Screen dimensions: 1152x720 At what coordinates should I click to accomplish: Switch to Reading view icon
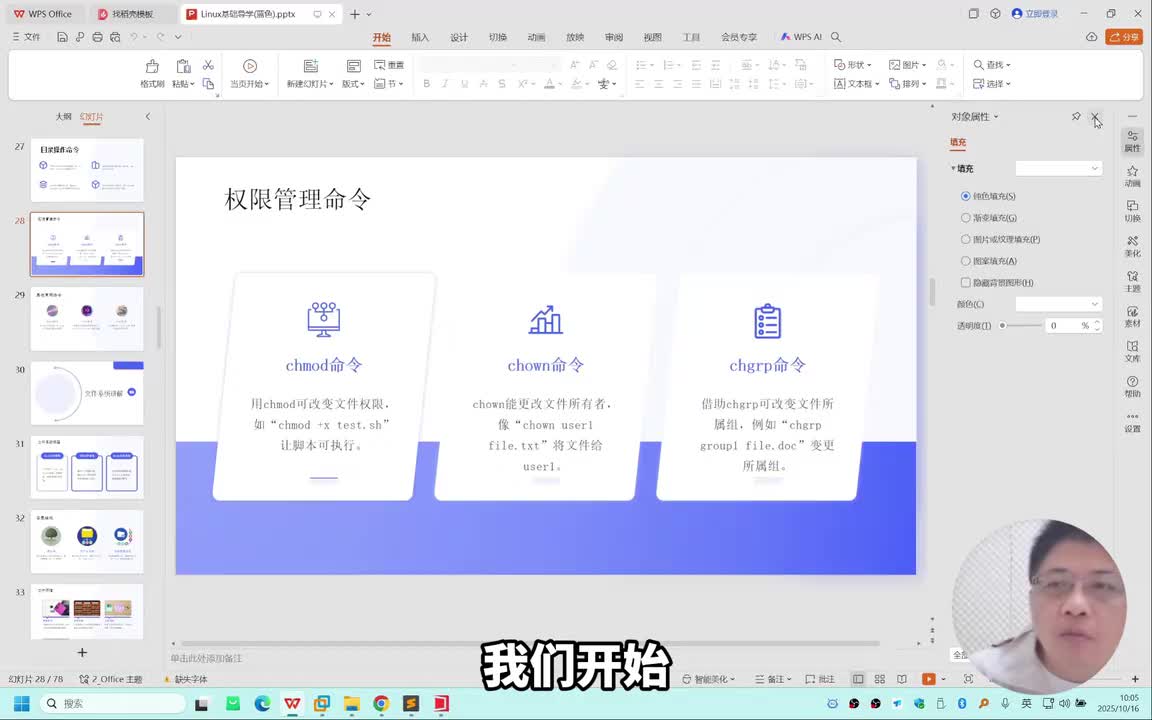tap(901, 679)
